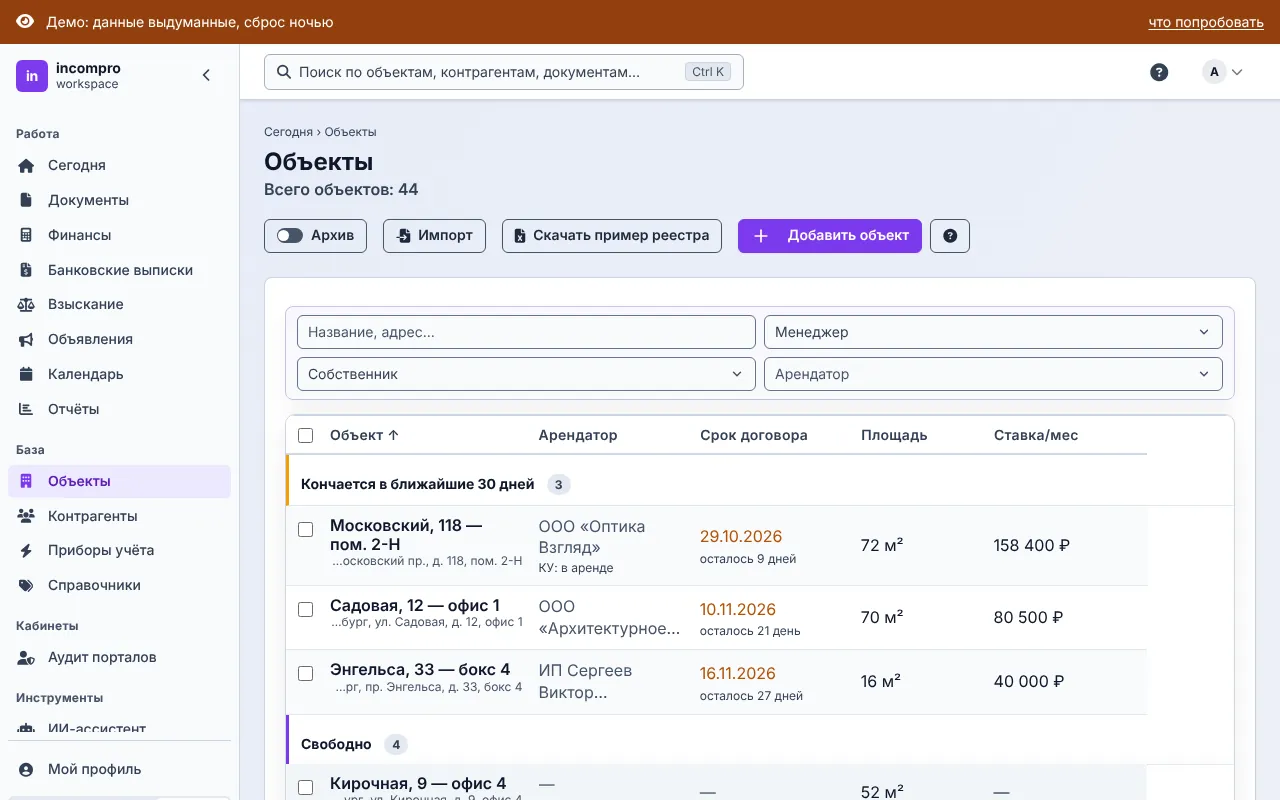Viewport: 1280px width, 800px height.
Task: Open Сегодня in the sidebar
Action: pos(119,165)
